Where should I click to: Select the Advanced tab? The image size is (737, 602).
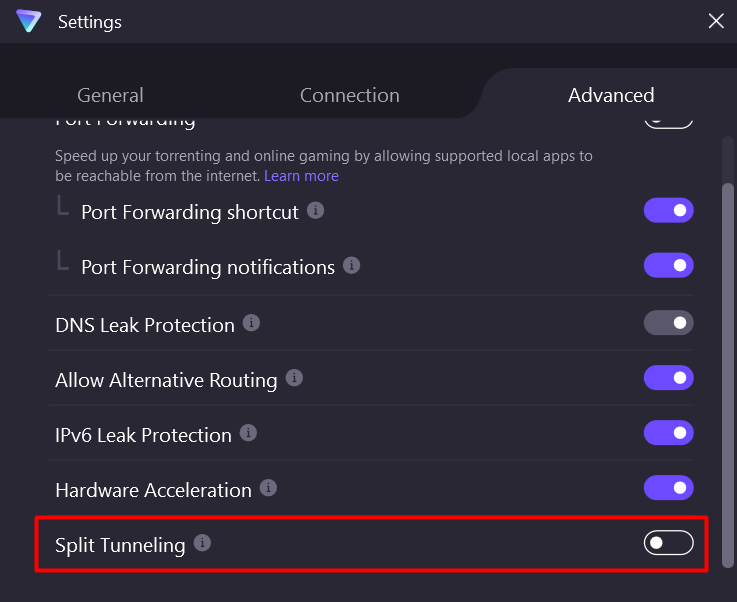[x=611, y=95]
